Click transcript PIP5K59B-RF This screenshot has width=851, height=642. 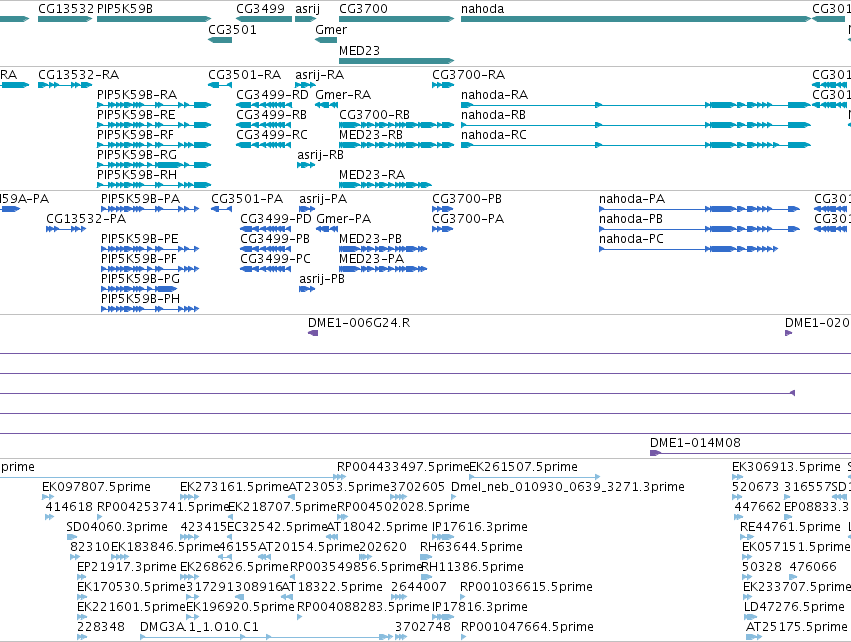click(136, 135)
